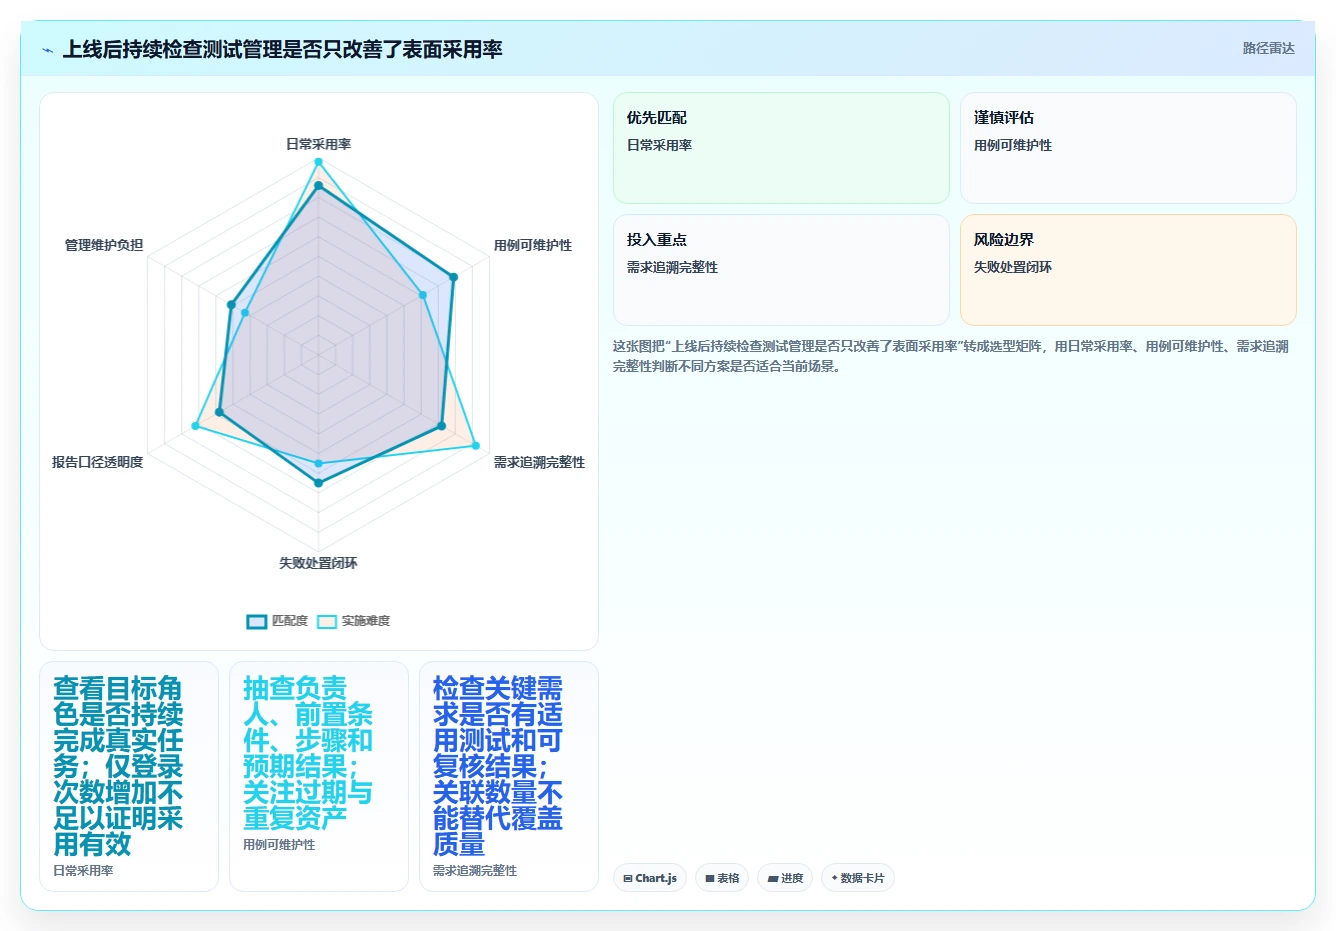1336x931 pixels.
Task: Click the 管理维护负担 axis label on the radar
Action: click(104, 245)
